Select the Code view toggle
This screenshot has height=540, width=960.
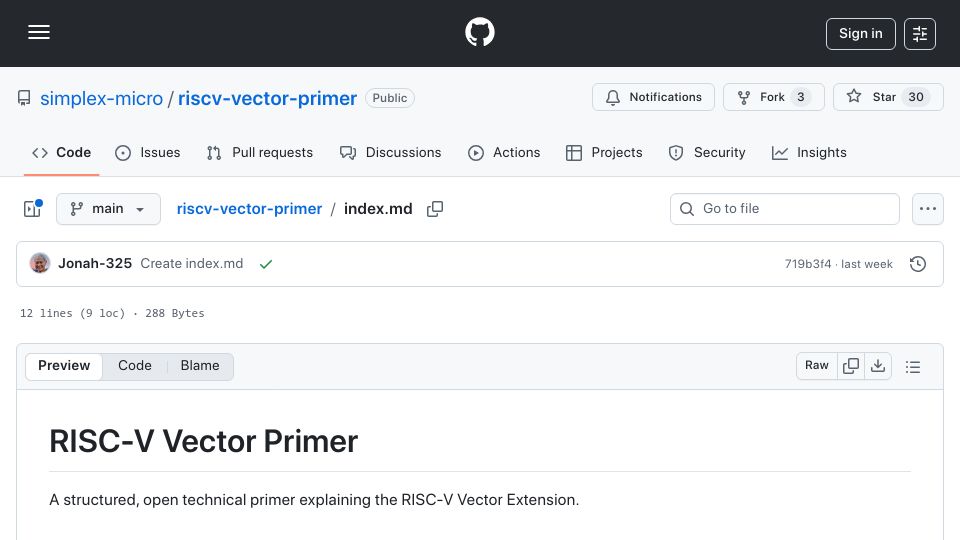click(x=135, y=366)
